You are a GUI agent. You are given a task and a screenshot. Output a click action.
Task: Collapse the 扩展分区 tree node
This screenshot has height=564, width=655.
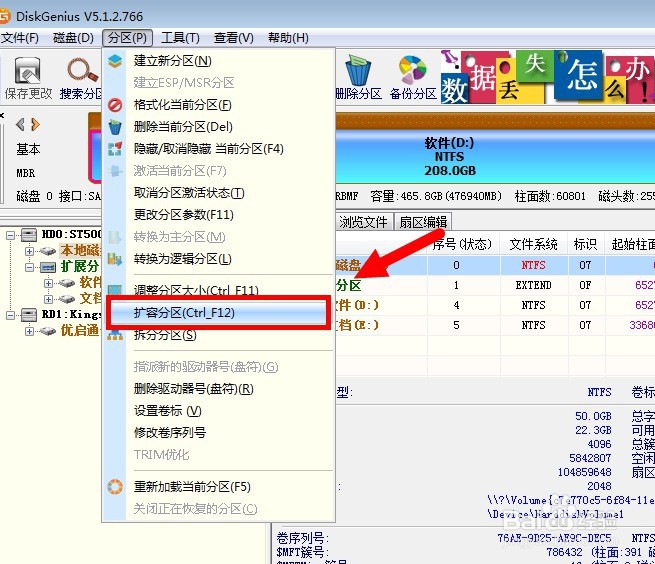click(x=29, y=267)
